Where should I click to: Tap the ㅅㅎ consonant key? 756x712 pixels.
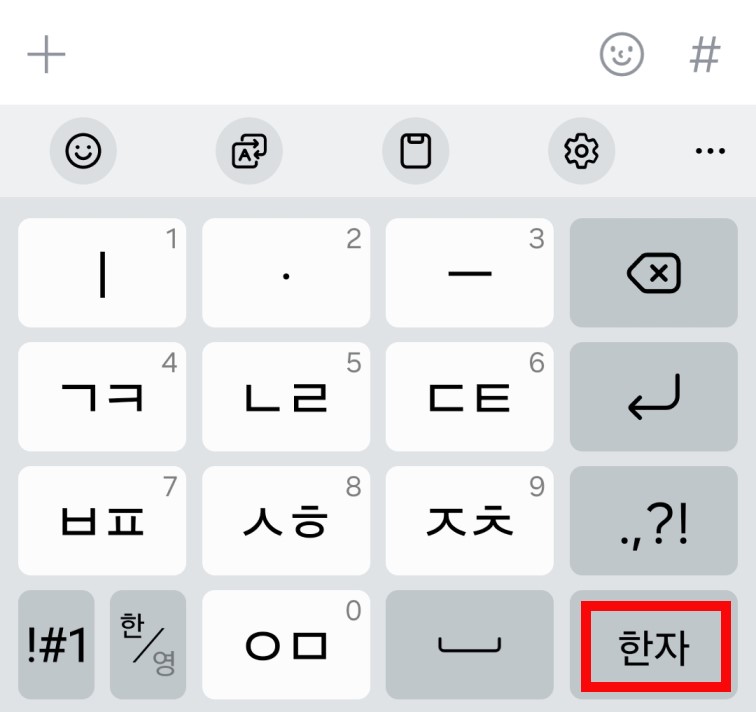coord(286,521)
